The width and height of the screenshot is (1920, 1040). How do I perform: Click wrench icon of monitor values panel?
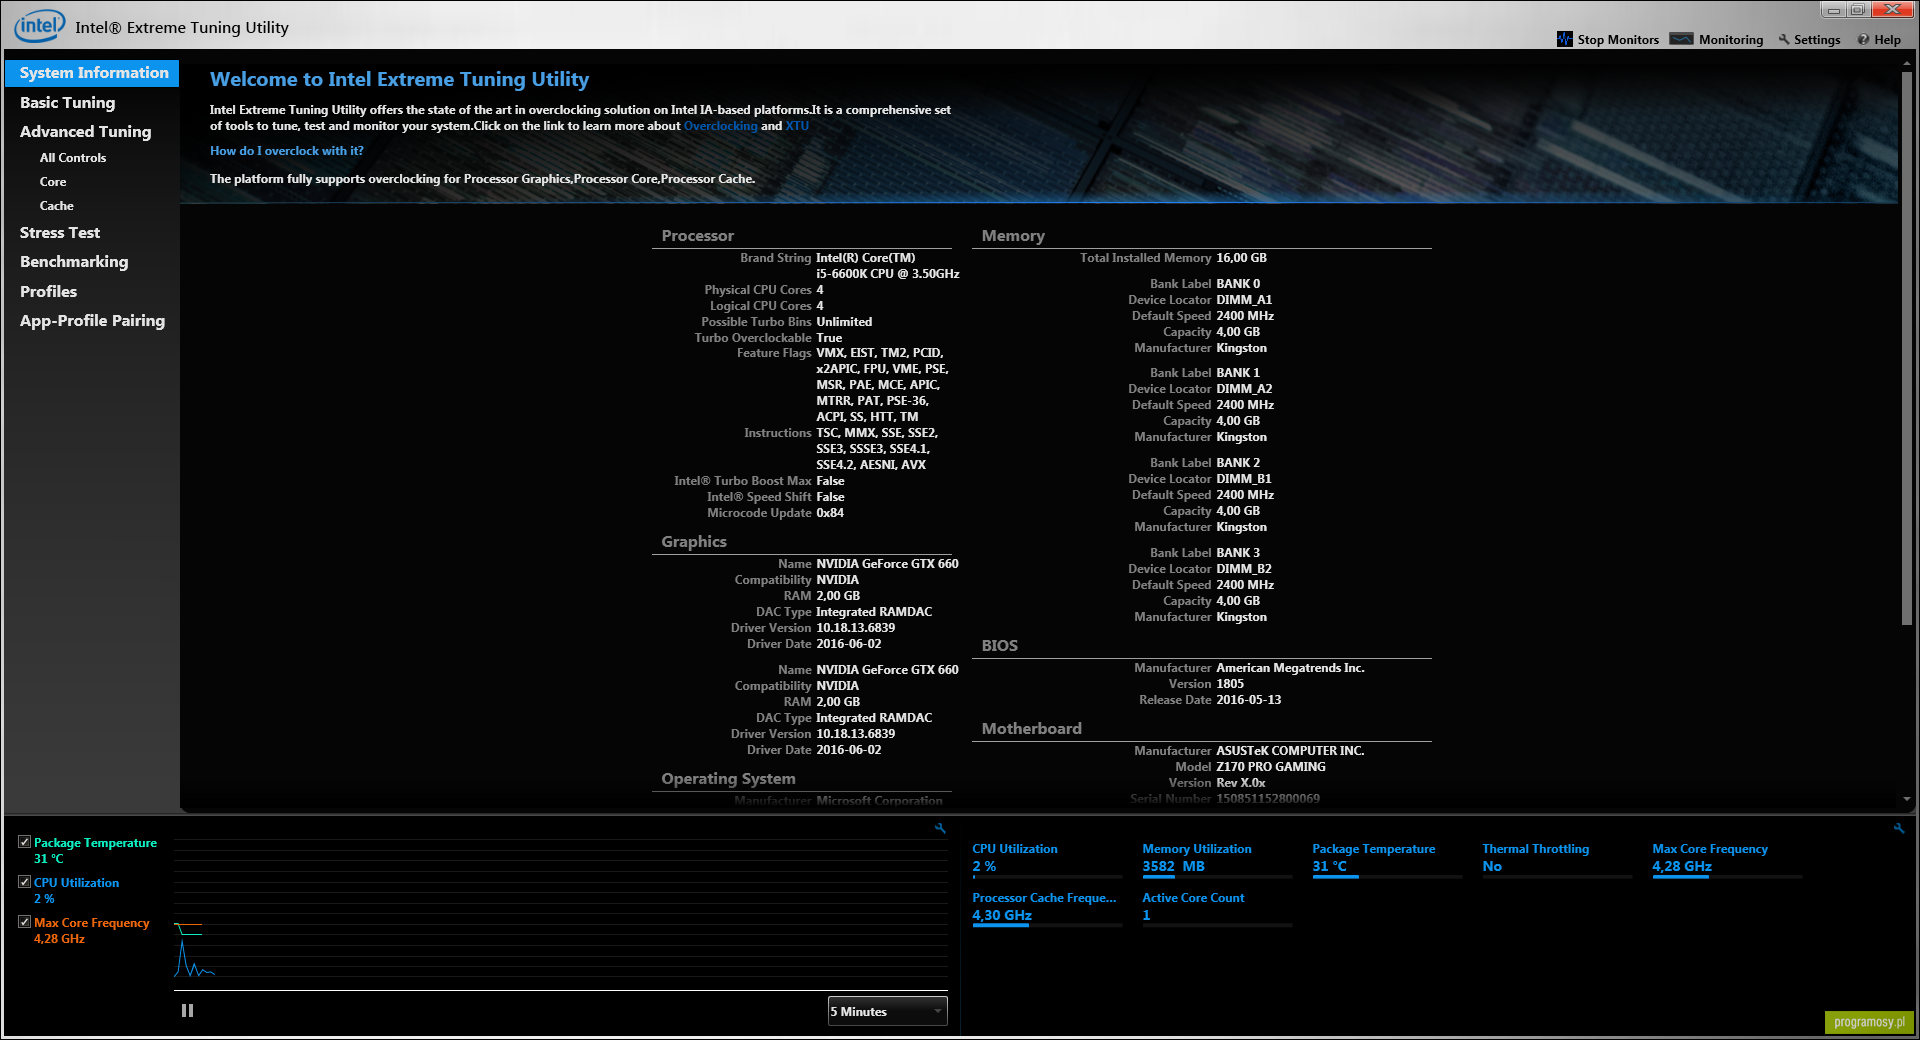(1899, 828)
